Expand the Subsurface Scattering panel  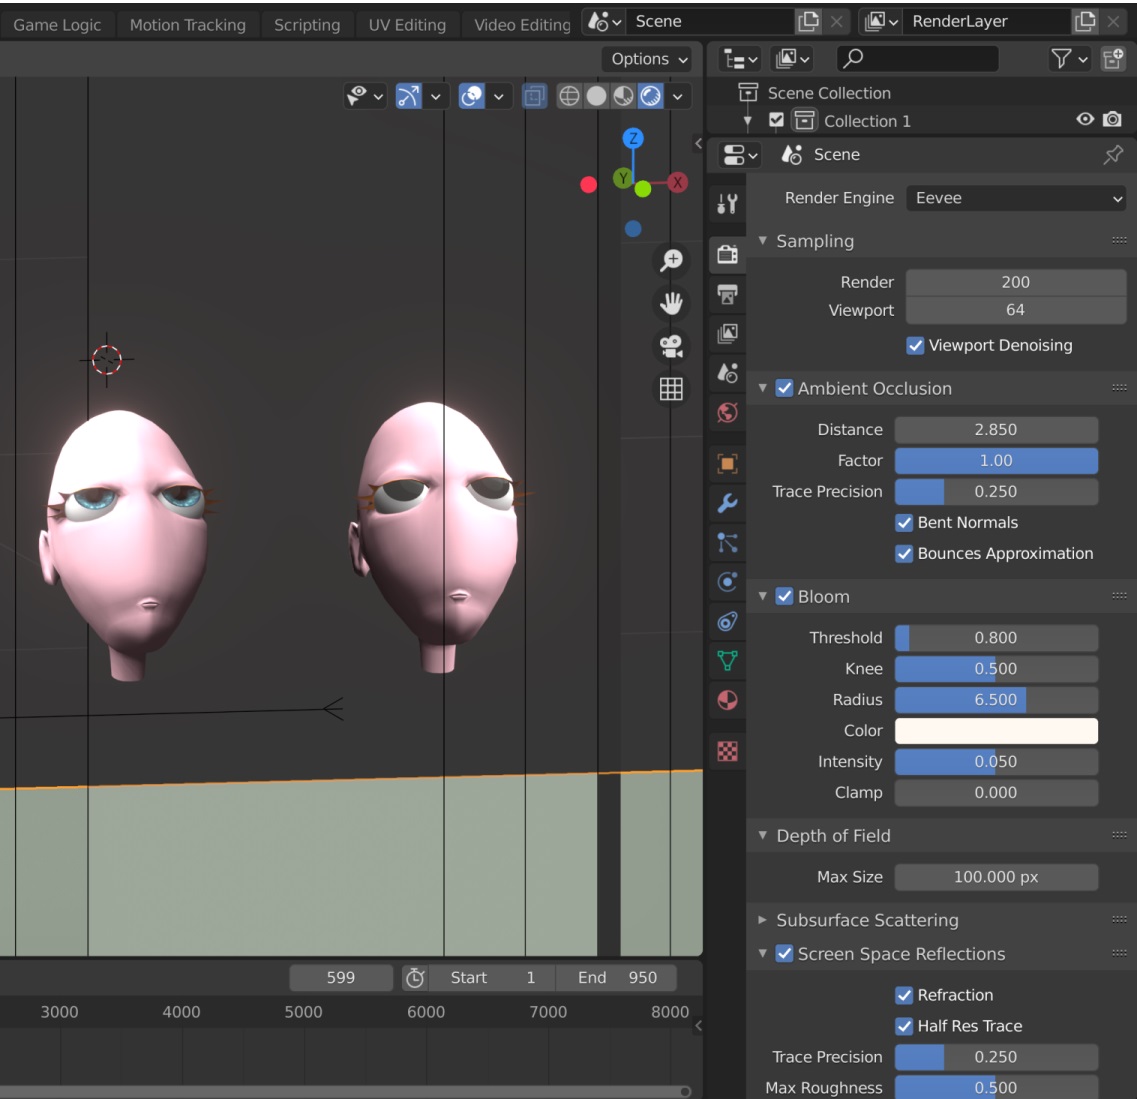point(866,920)
